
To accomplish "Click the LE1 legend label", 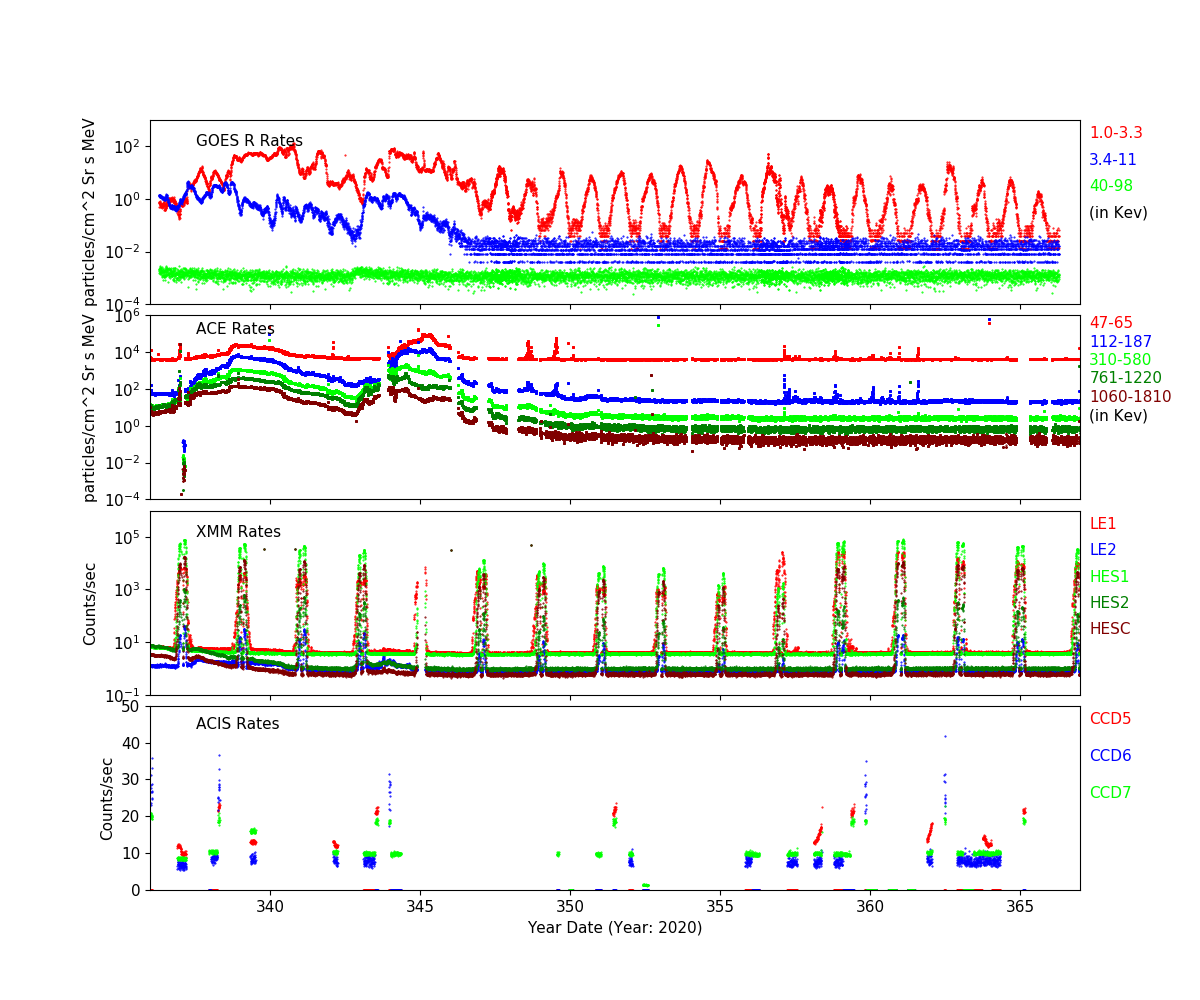I will coord(1102,524).
